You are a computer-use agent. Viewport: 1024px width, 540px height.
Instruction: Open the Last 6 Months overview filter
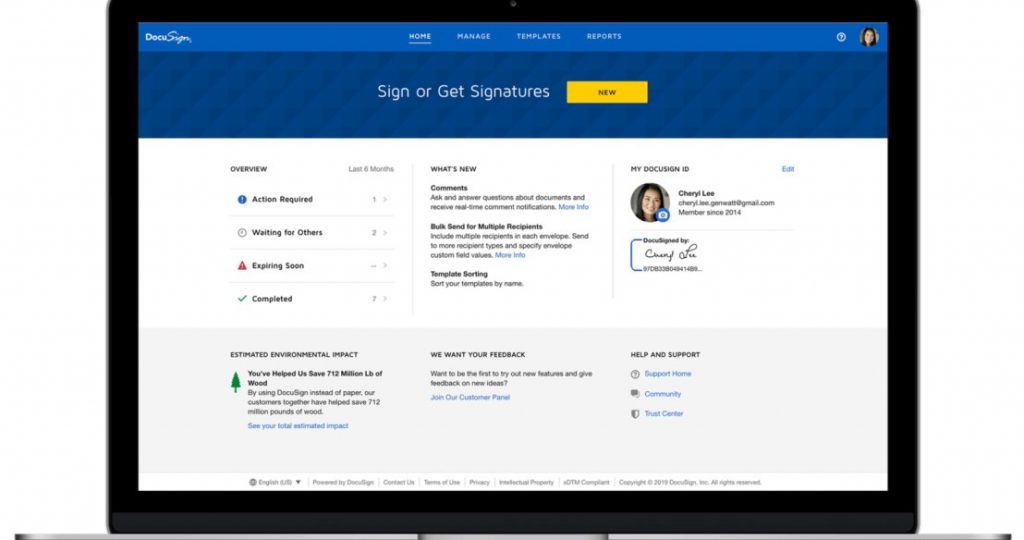(371, 169)
